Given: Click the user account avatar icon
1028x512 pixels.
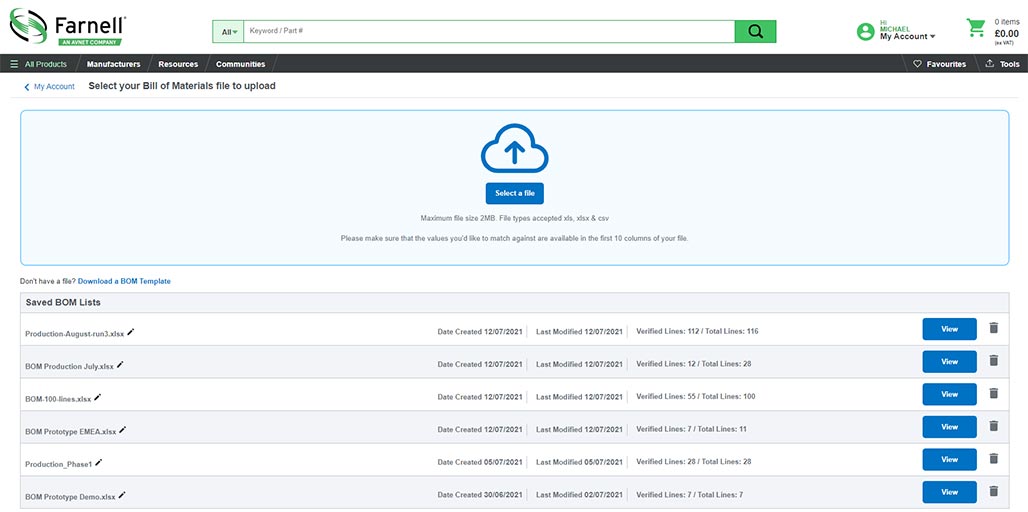Looking at the screenshot, I should click(x=865, y=31).
